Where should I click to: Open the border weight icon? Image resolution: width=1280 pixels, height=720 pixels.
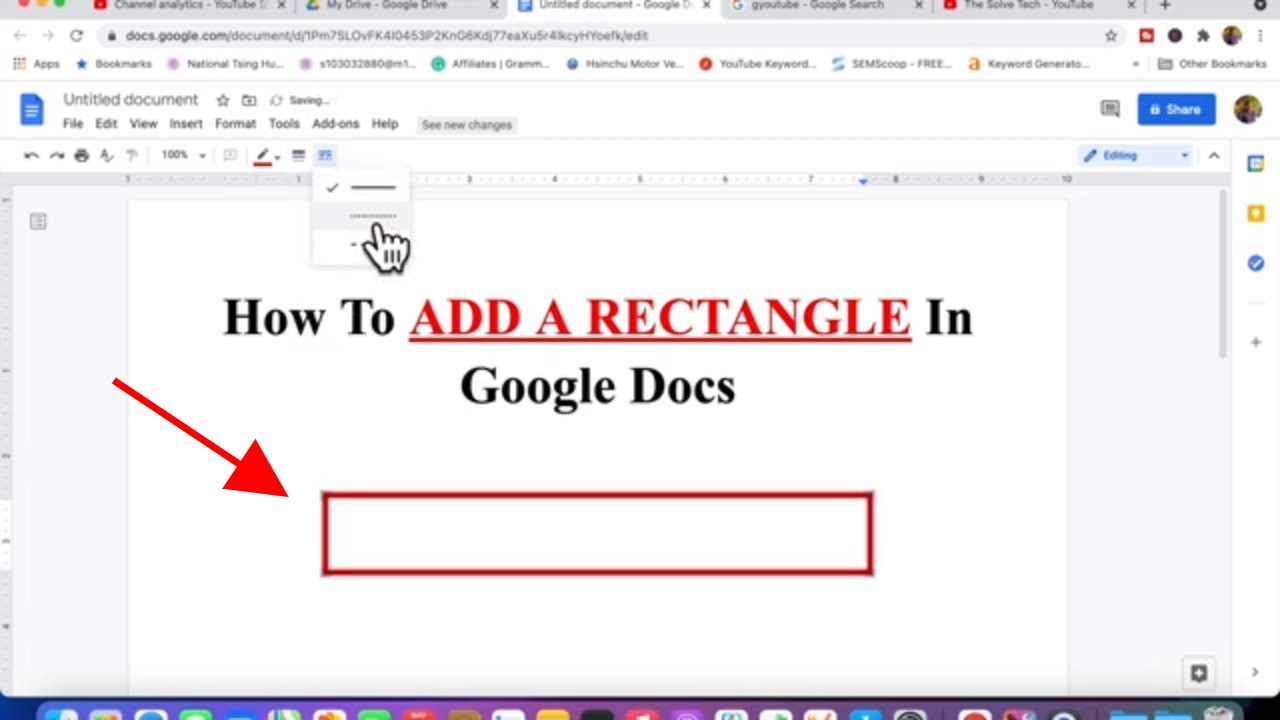point(298,155)
